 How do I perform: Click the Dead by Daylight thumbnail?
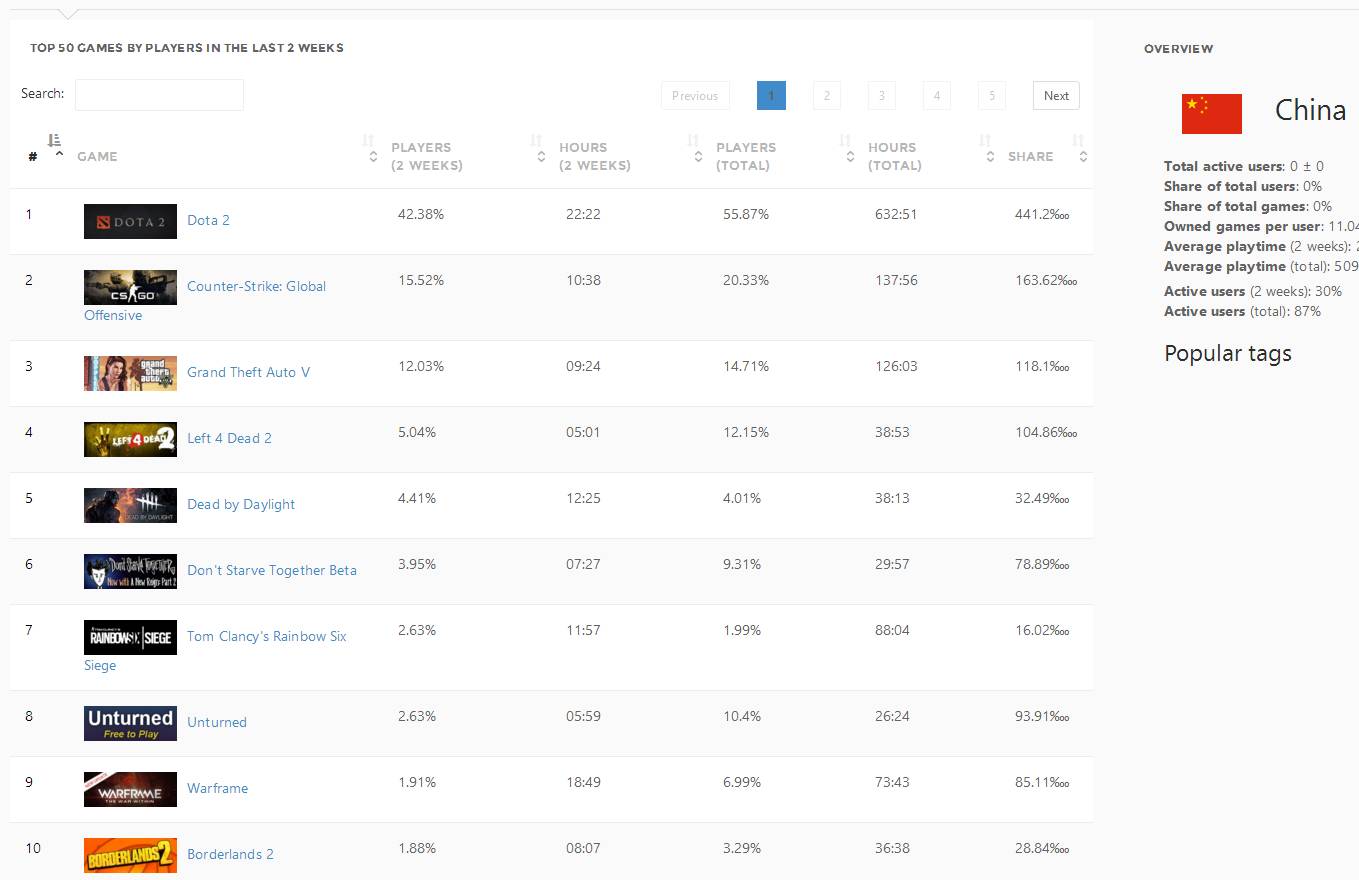click(130, 505)
